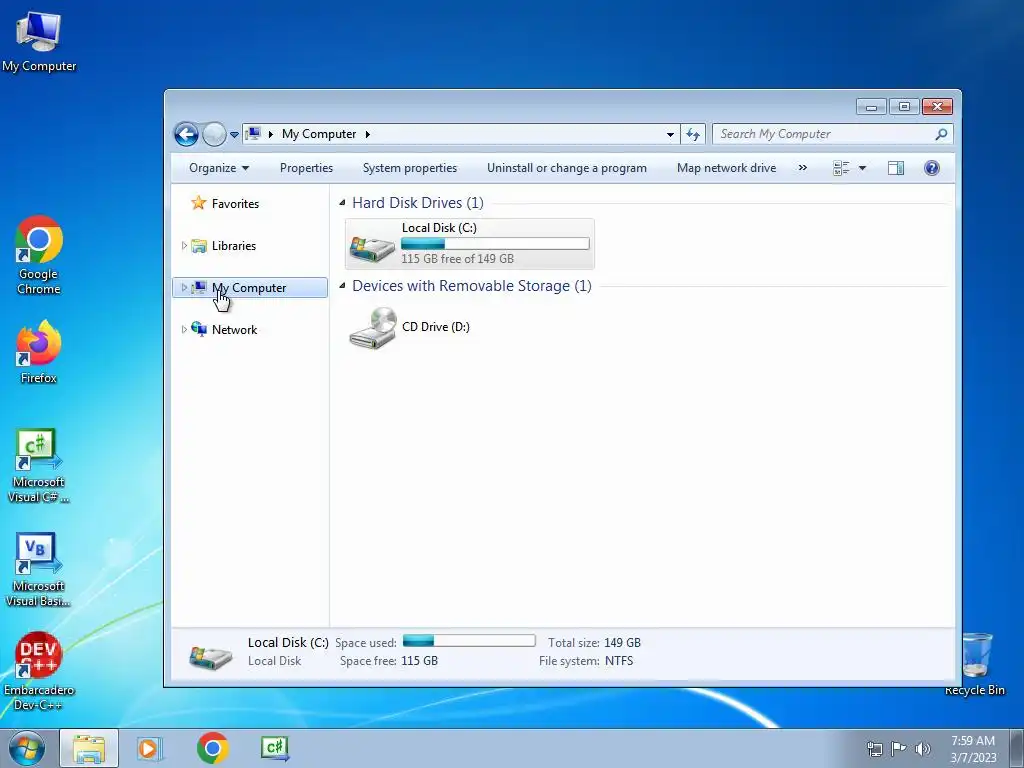The width and height of the screenshot is (1024, 768).
Task: Open the Organize menu
Action: (x=219, y=168)
